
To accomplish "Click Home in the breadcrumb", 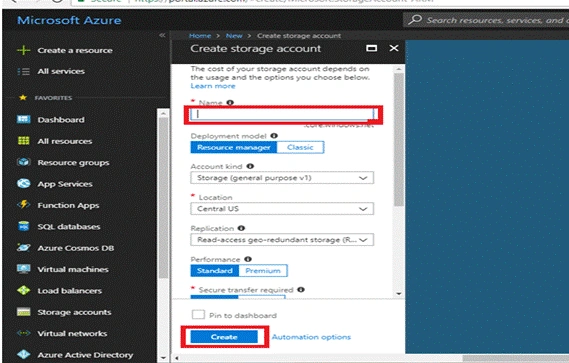I will point(200,36).
